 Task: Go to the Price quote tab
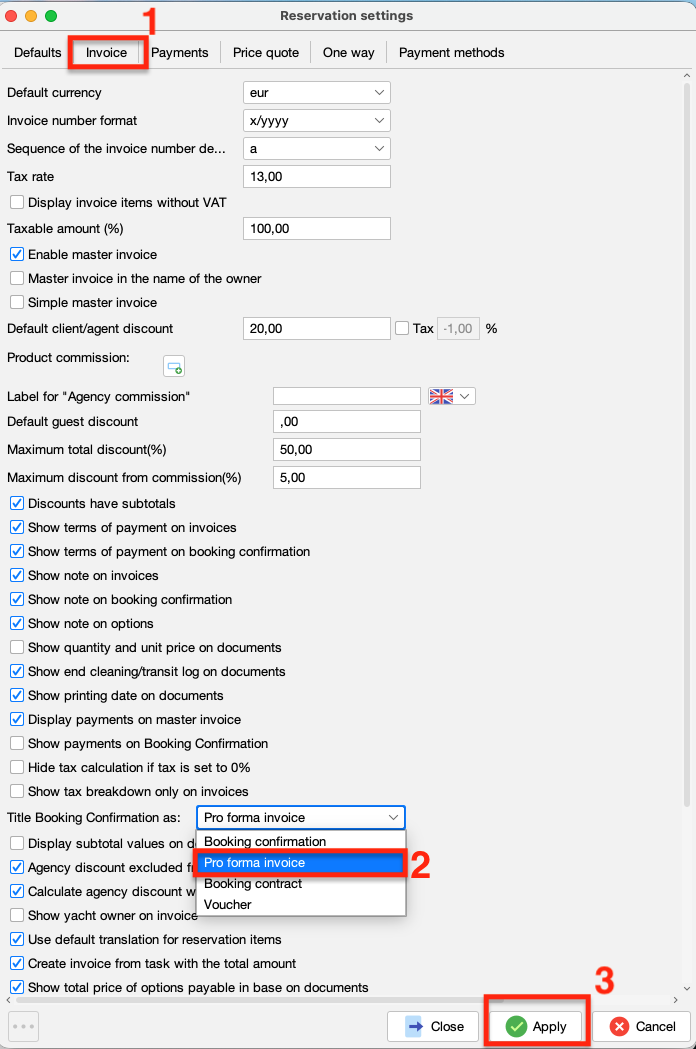click(266, 52)
